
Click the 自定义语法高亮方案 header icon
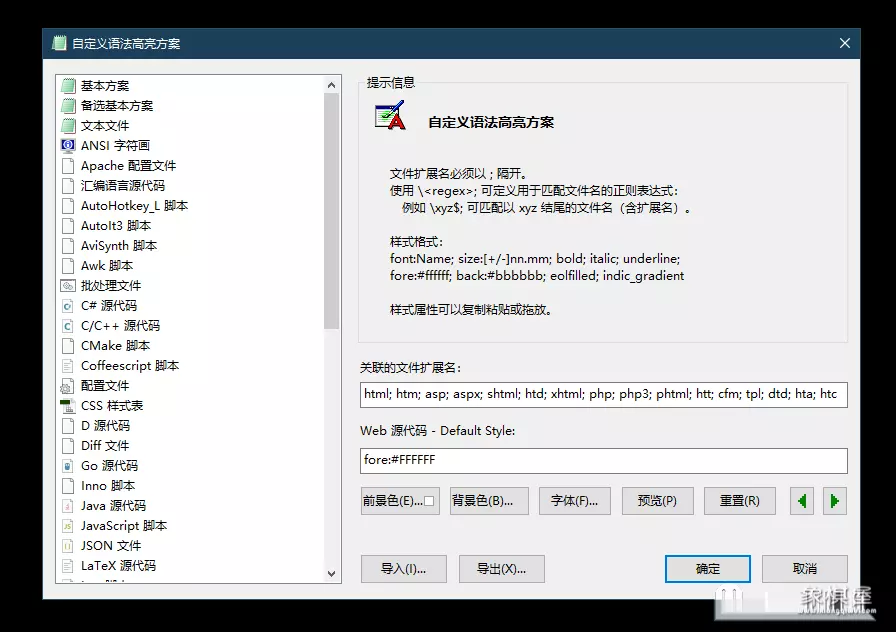(390, 115)
